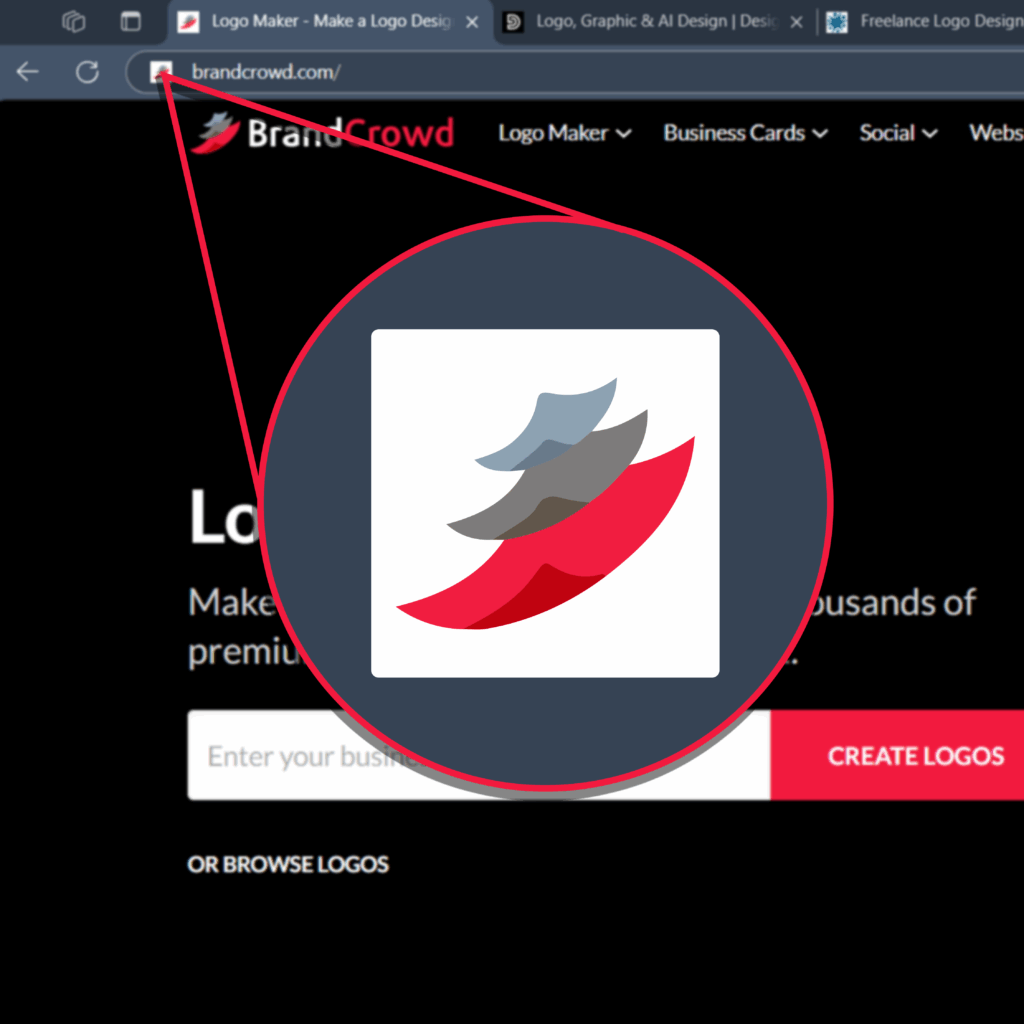Click the Designs.ai favicon on its tab
The width and height of the screenshot is (1024, 1024).
point(513,21)
